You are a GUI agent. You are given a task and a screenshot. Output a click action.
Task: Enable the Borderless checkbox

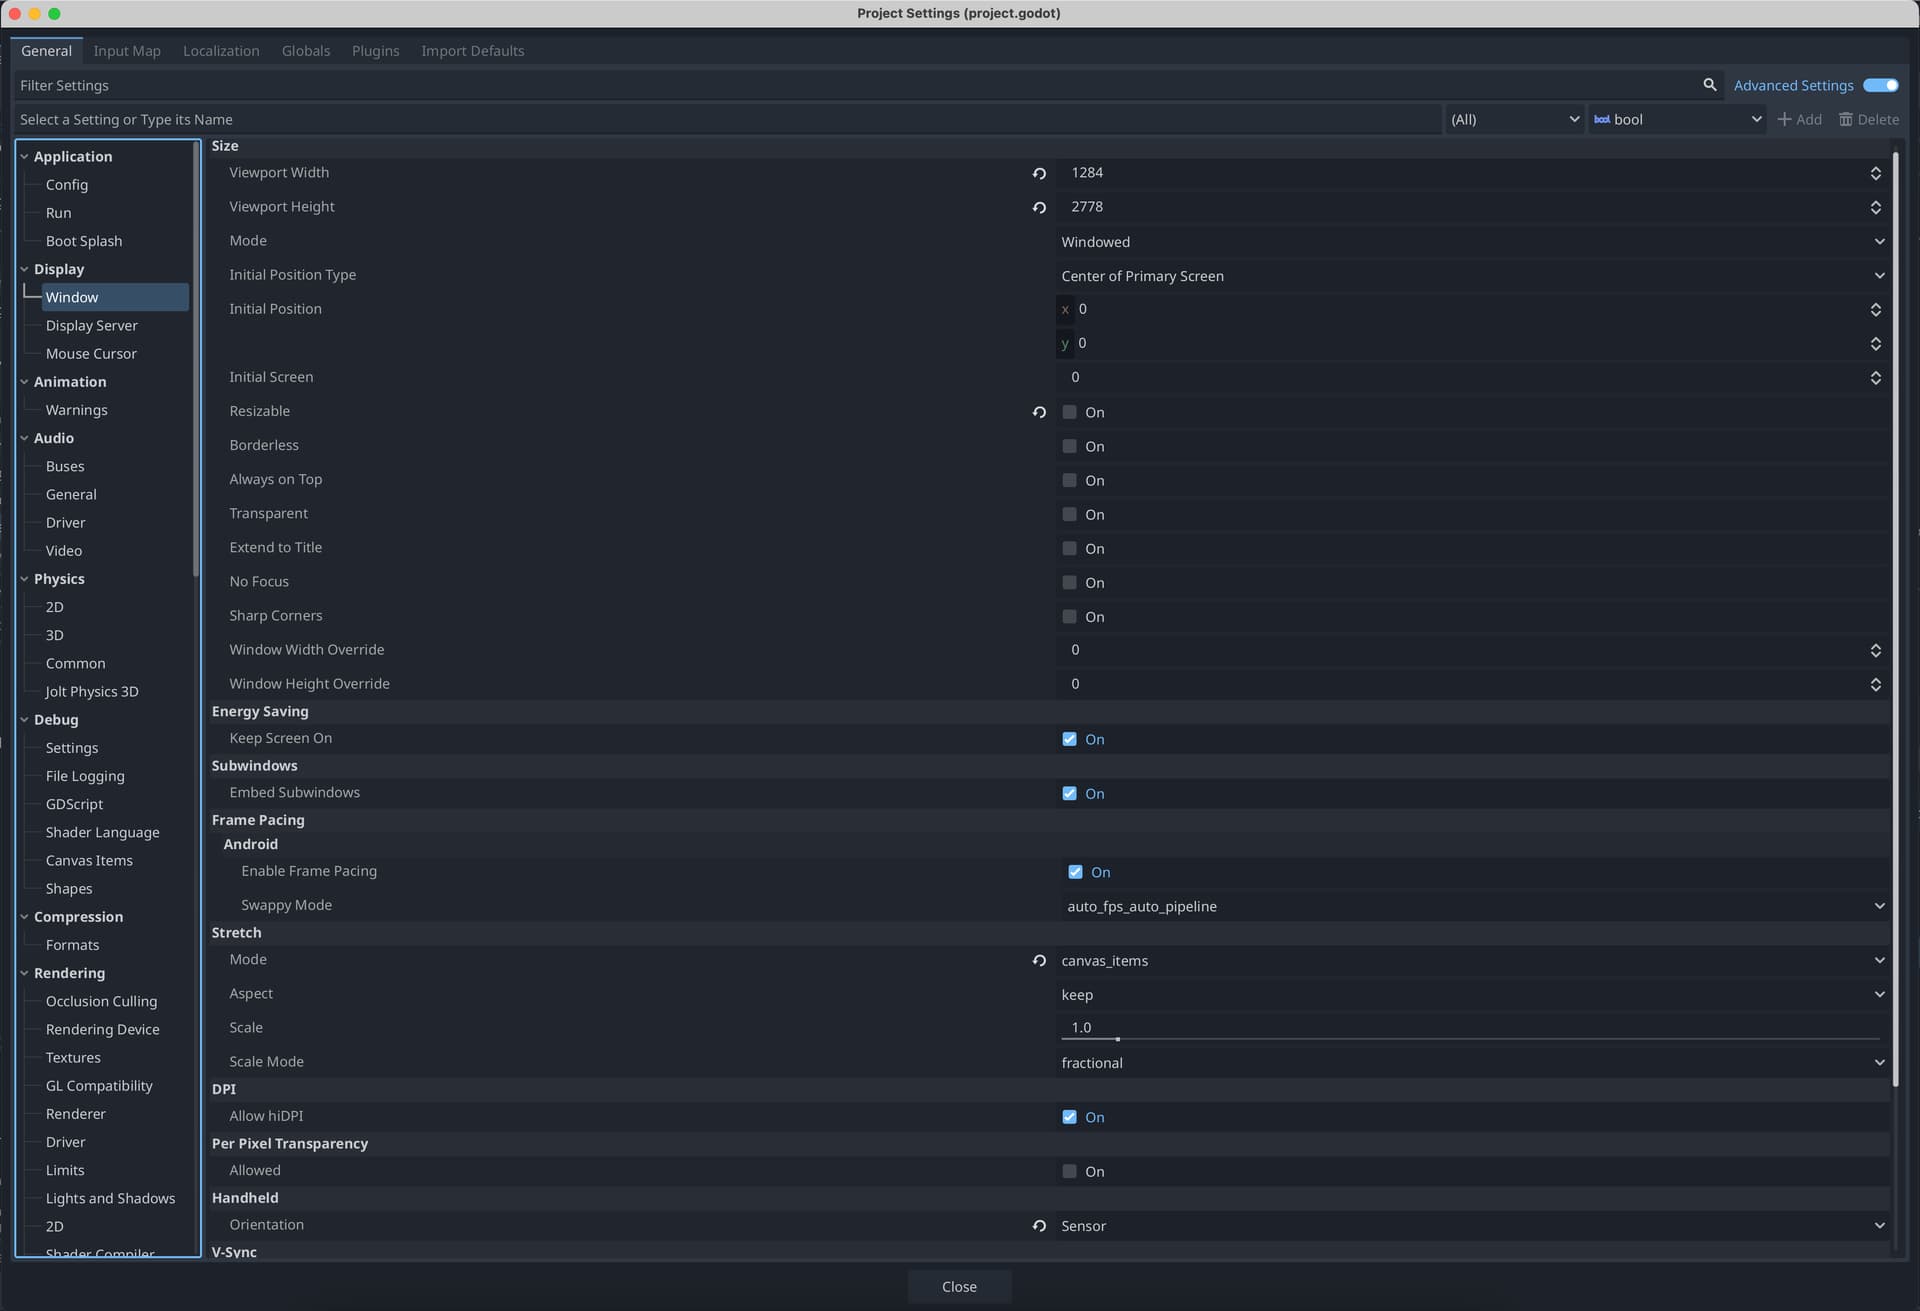1069,446
